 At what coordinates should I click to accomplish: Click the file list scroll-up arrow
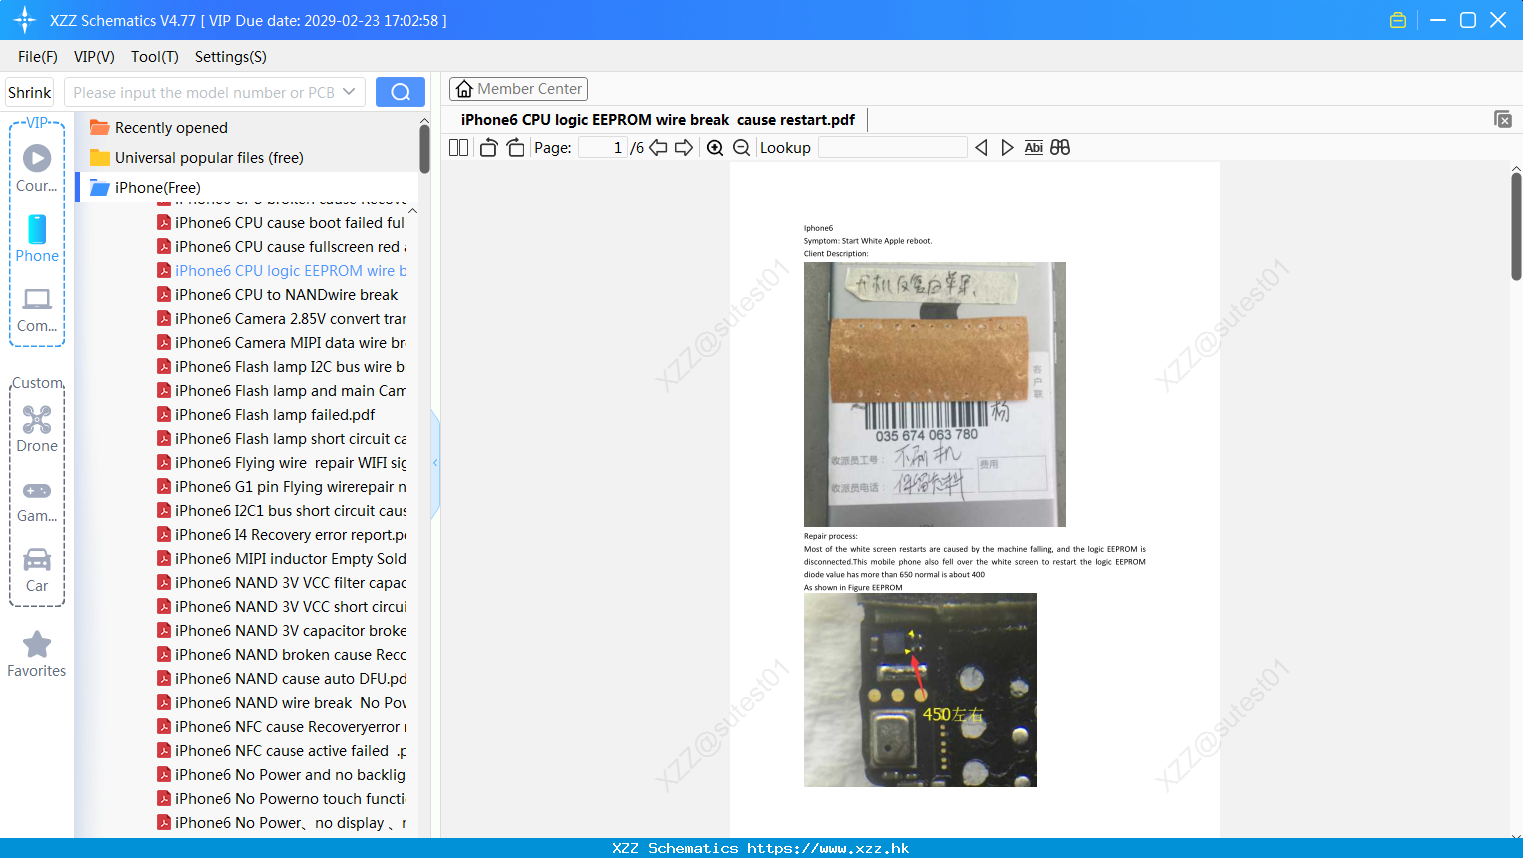tap(412, 211)
